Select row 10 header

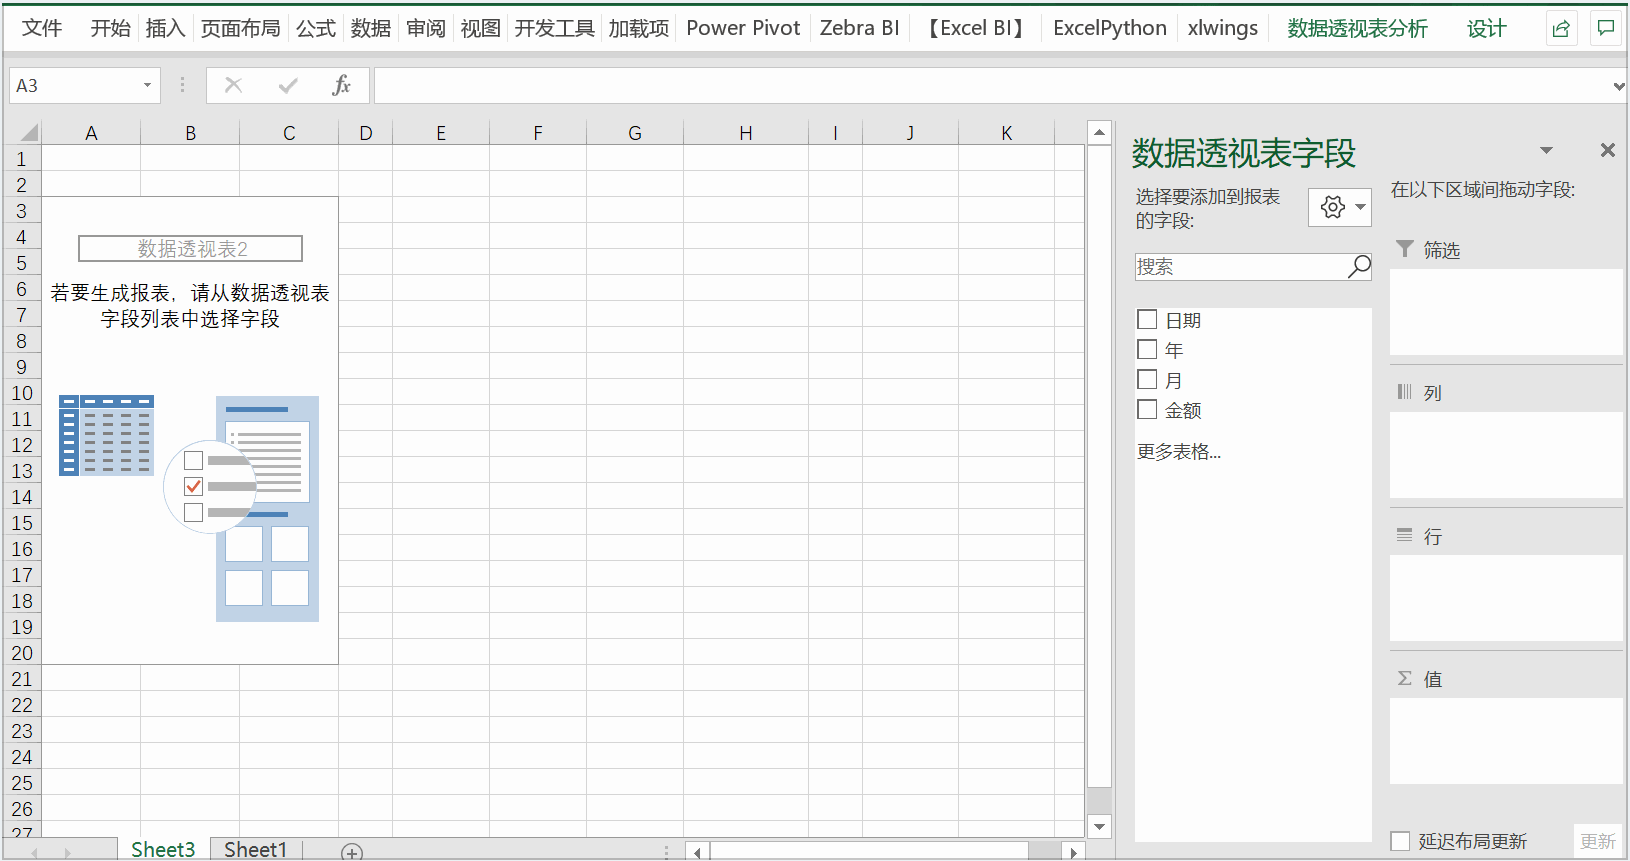[22, 393]
